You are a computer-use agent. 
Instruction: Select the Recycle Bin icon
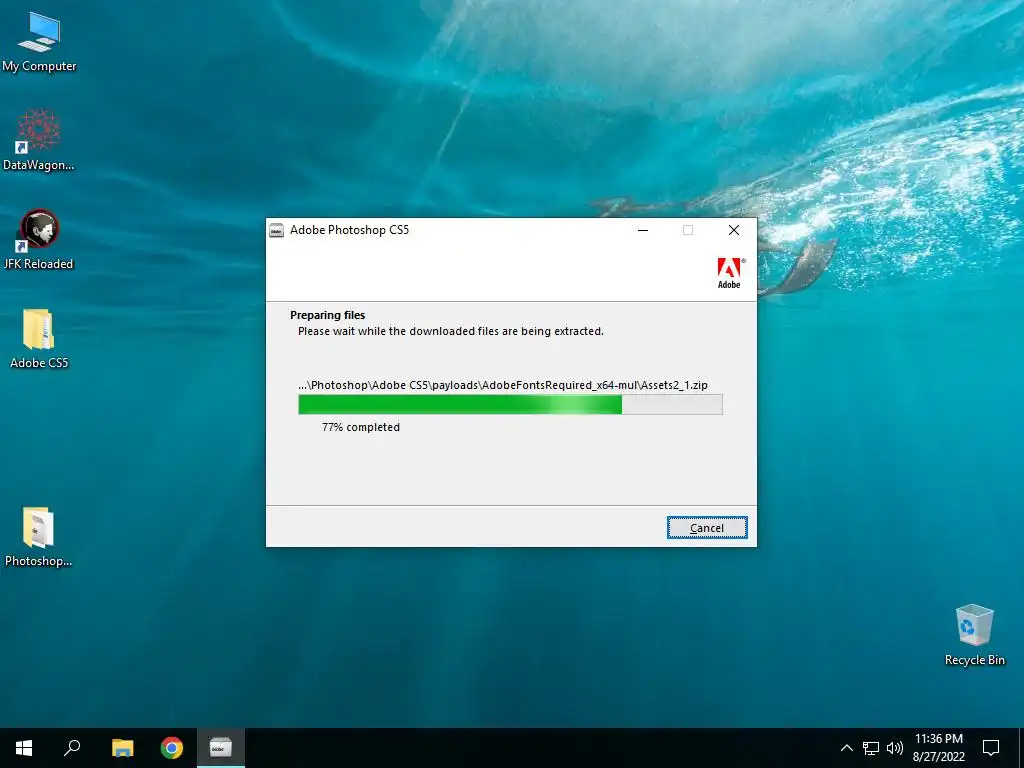(974, 635)
